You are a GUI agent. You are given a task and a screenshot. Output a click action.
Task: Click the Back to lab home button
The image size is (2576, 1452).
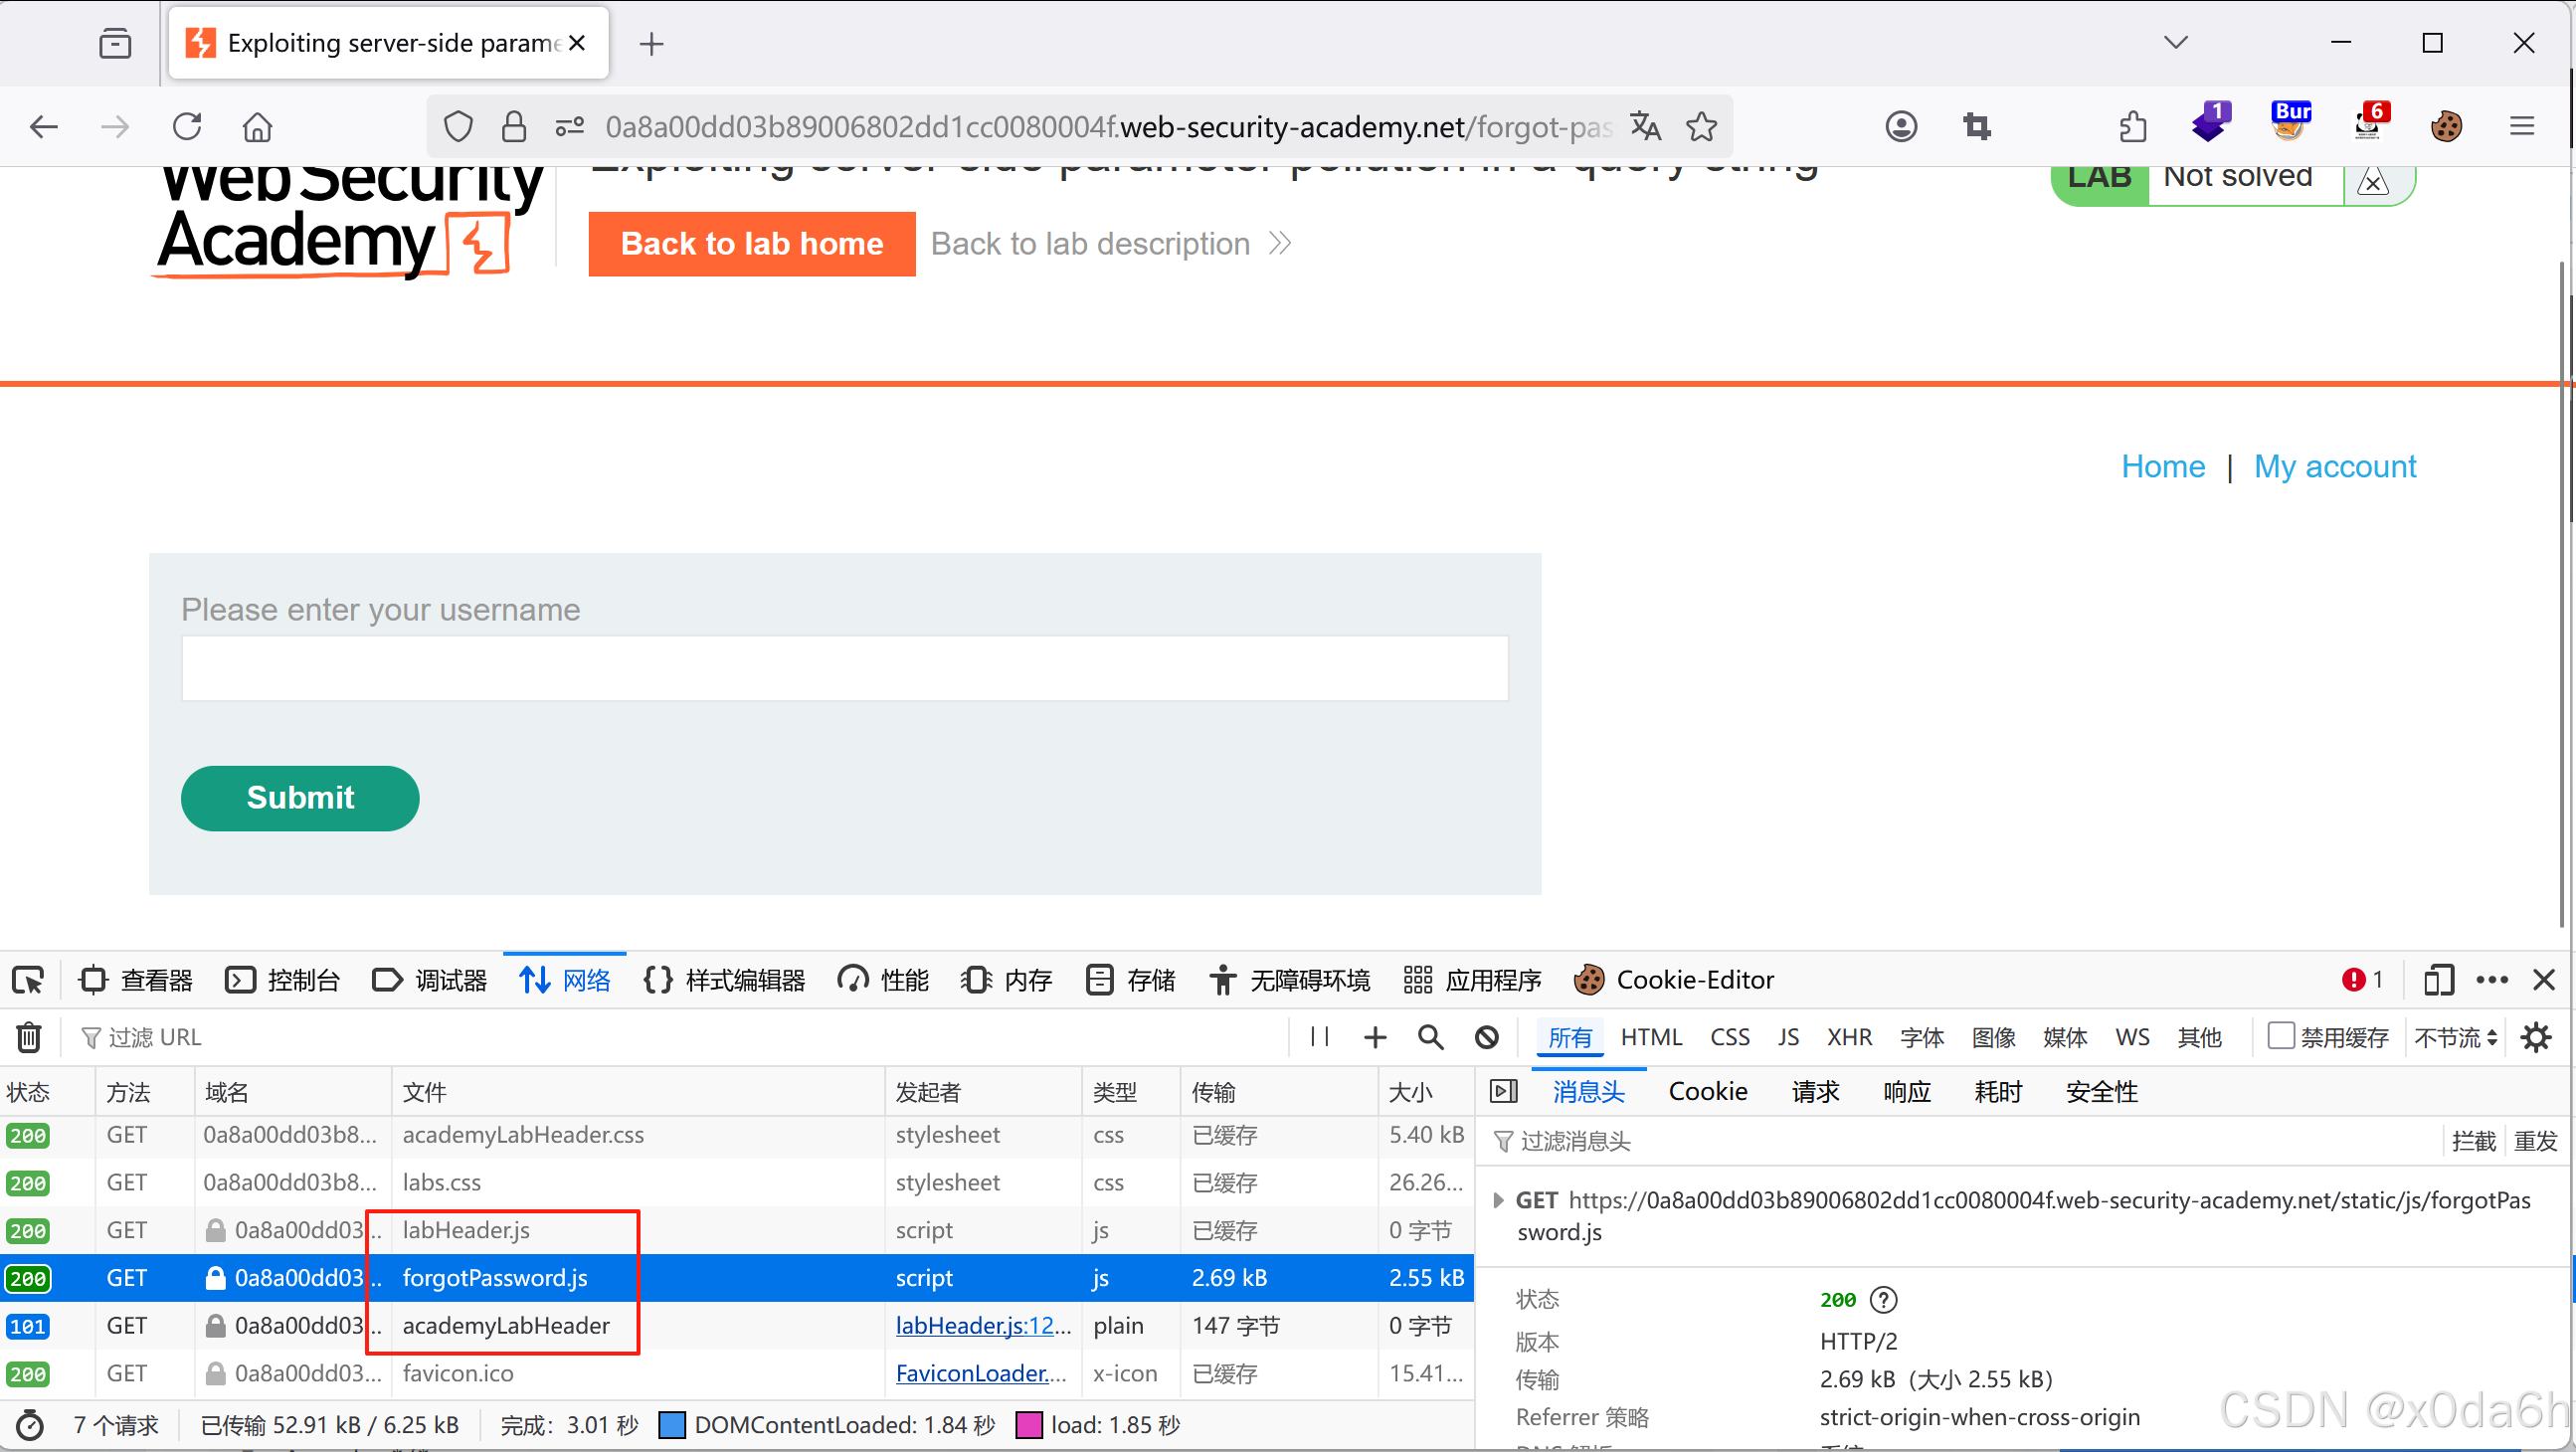[752, 243]
